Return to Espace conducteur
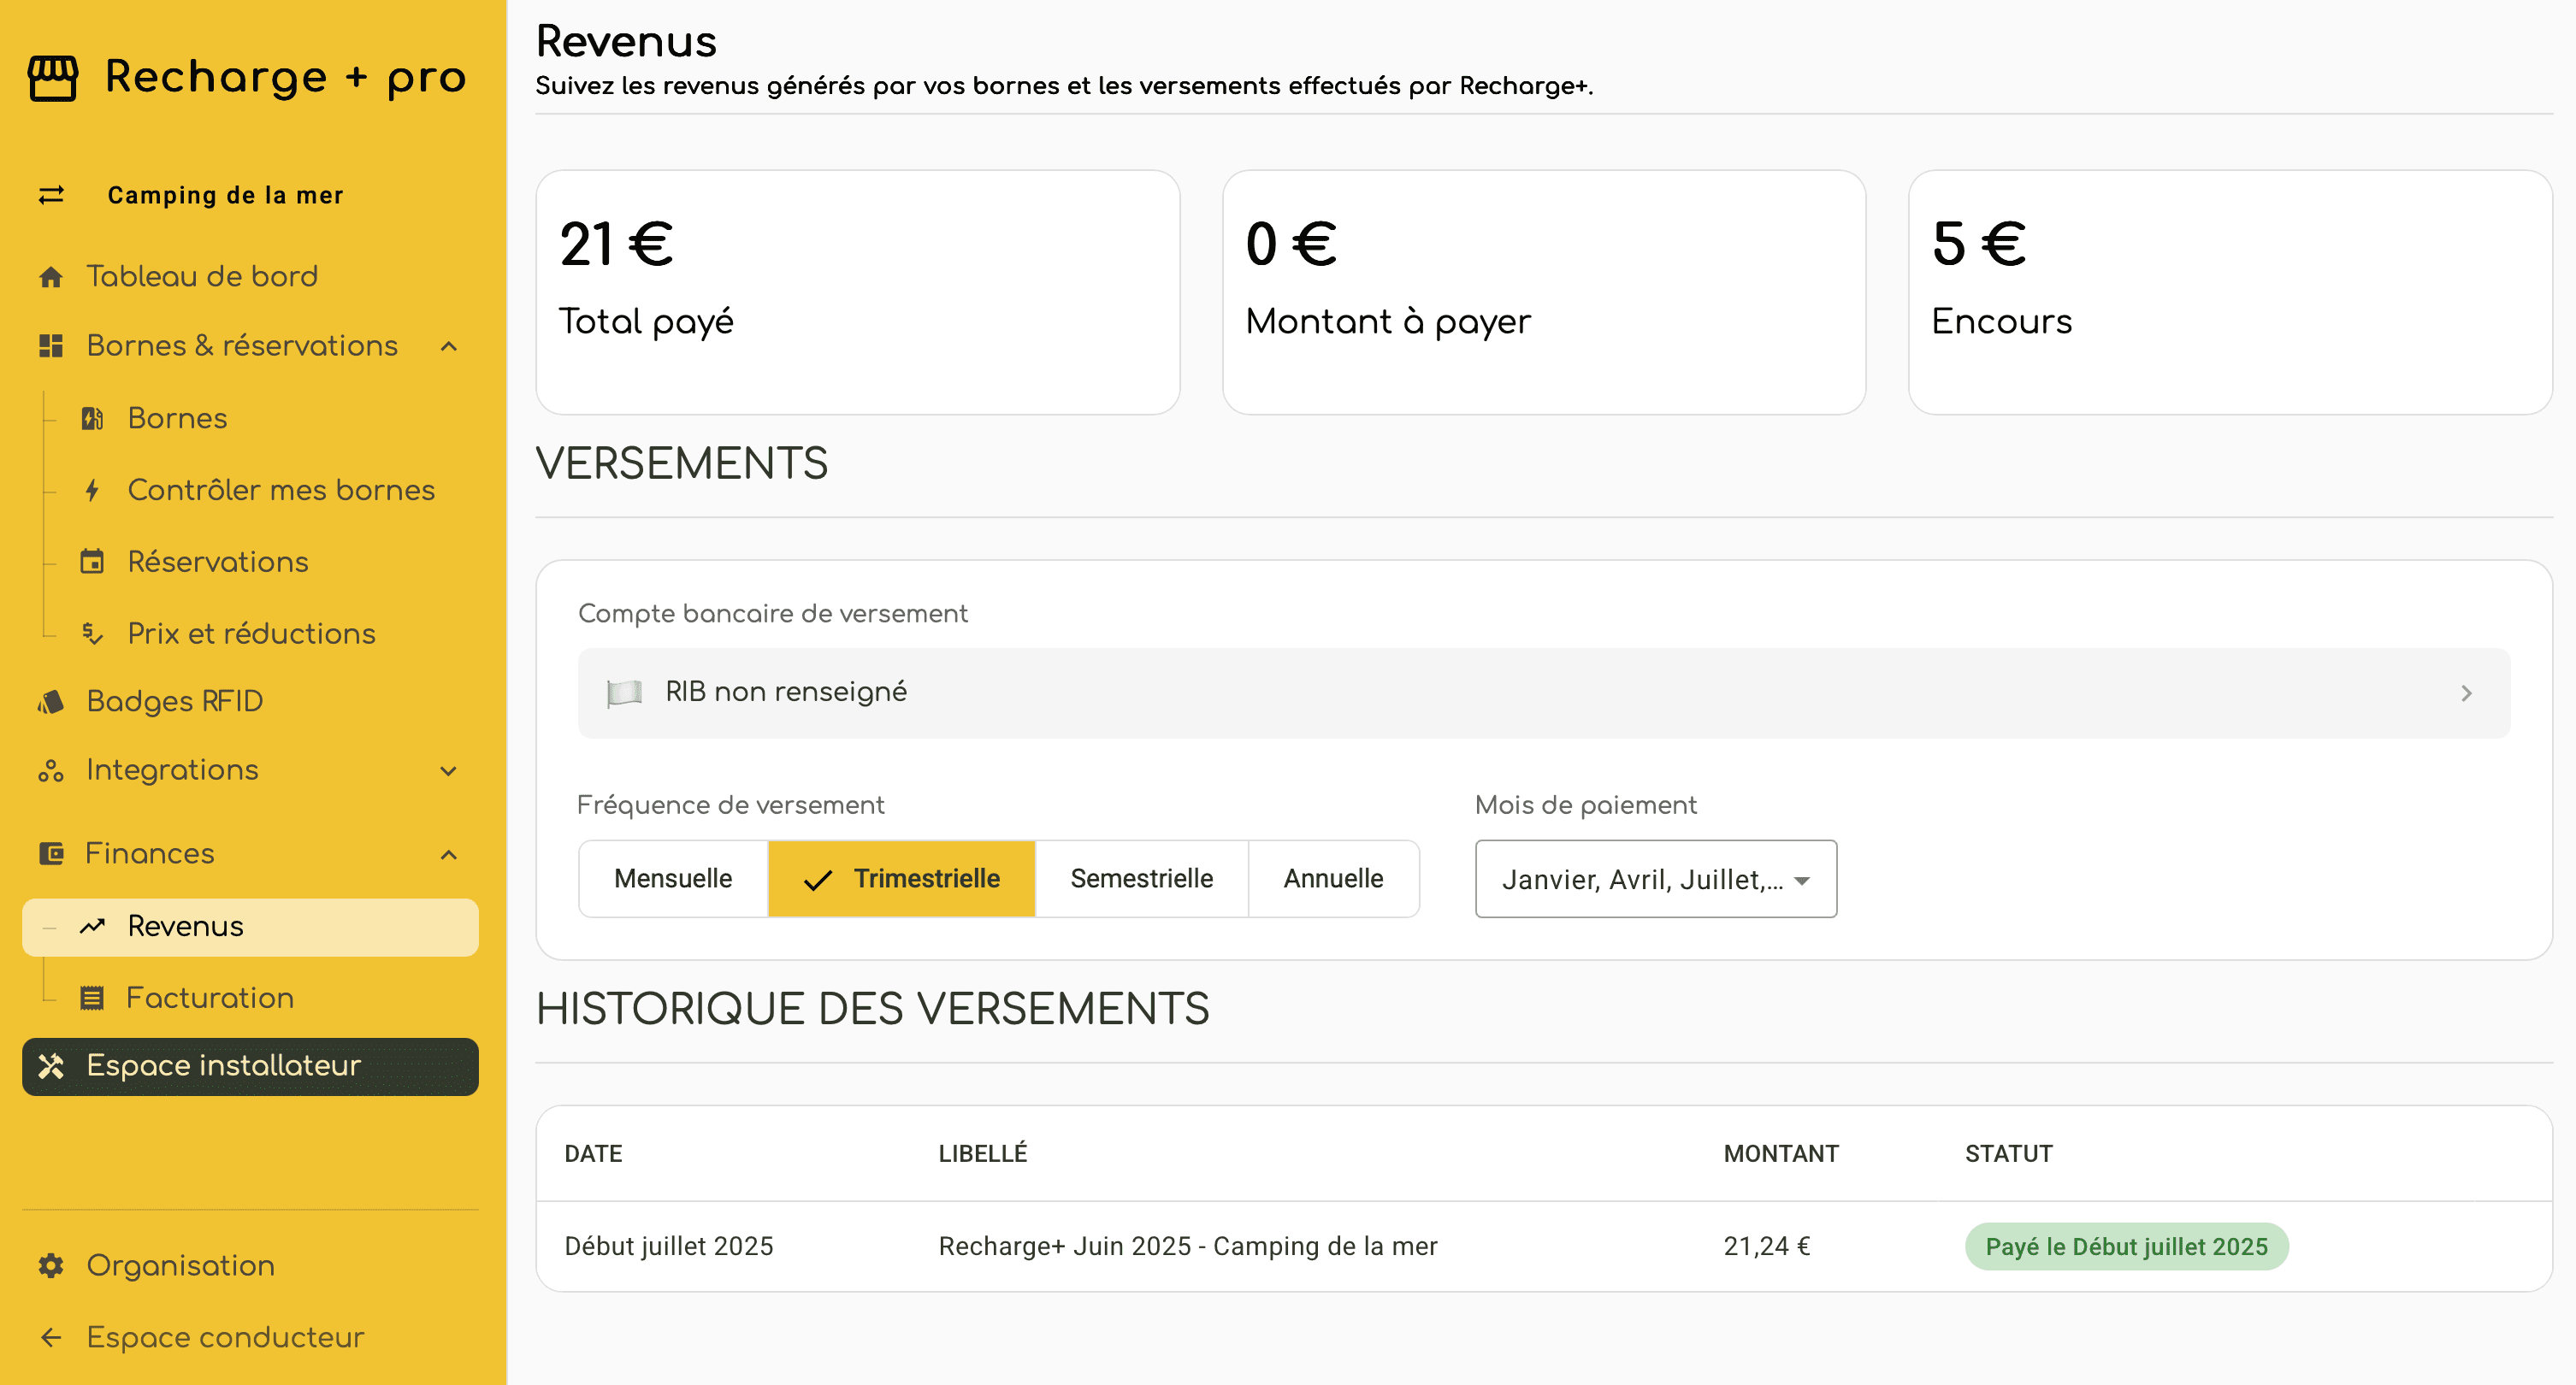This screenshot has height=1385, width=2576. click(x=225, y=1338)
